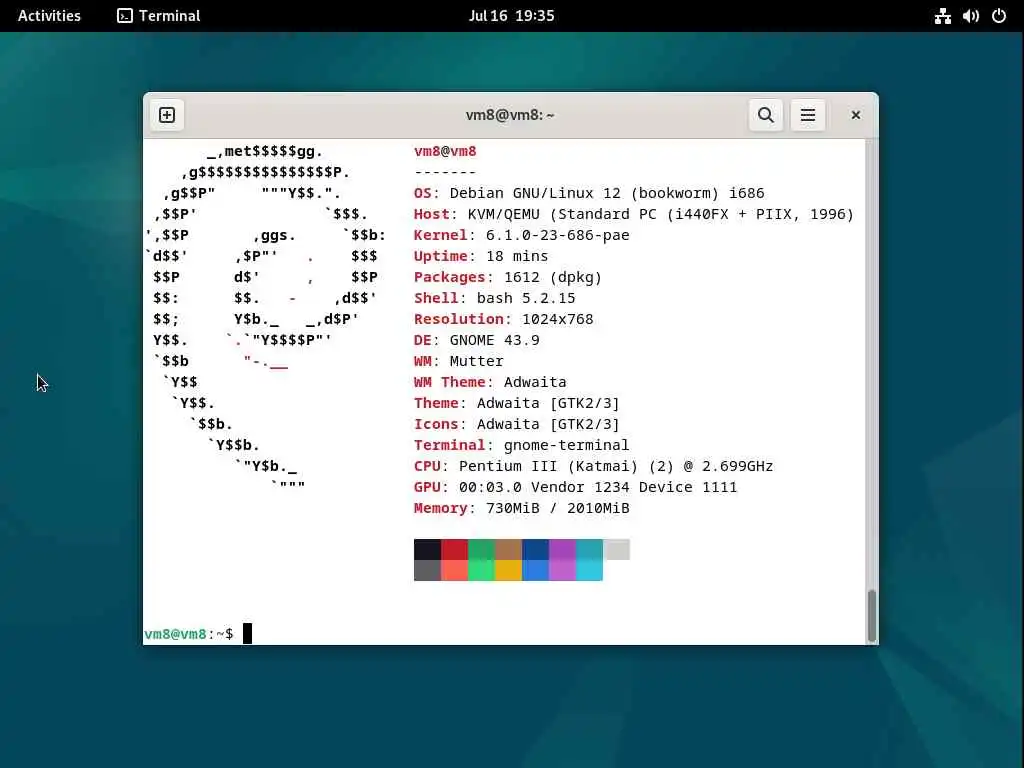Click kernel version '6.1.0-23-686-pae'

coord(558,235)
